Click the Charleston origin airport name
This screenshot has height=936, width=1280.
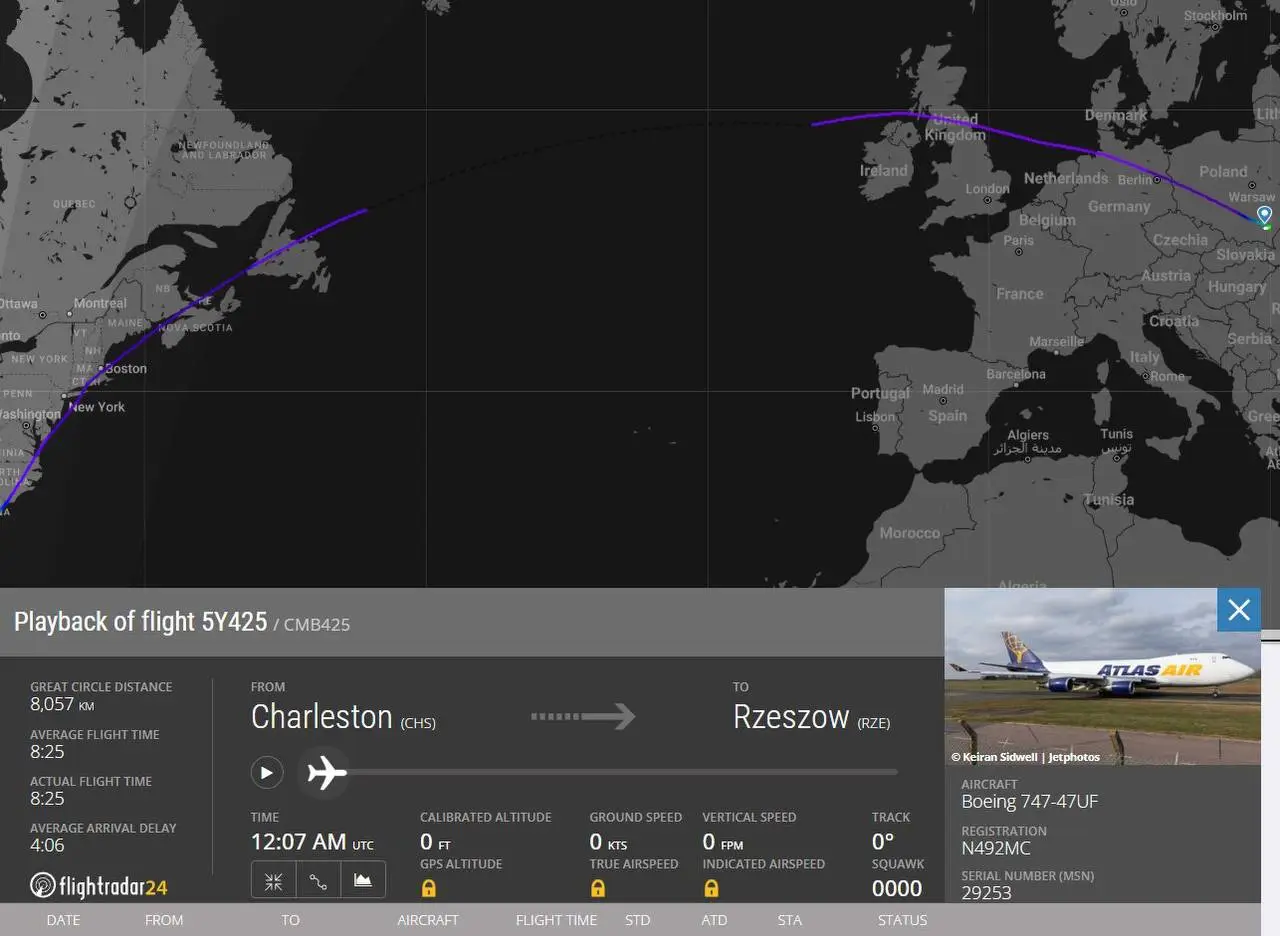click(x=322, y=717)
